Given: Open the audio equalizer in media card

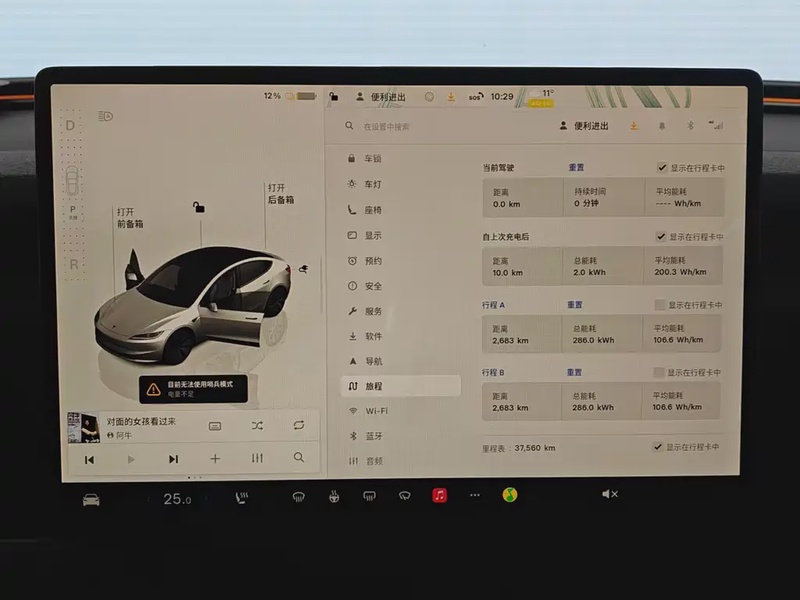Looking at the screenshot, I should point(257,459).
